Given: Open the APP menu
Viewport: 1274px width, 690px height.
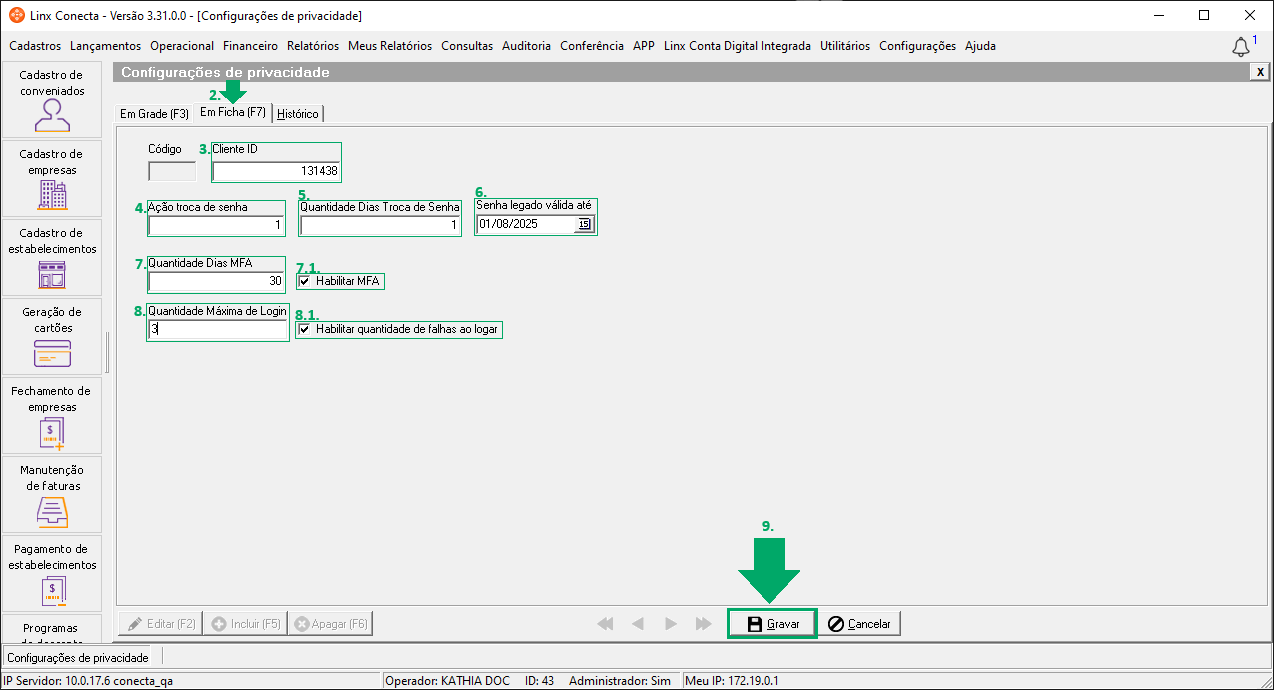Looking at the screenshot, I should click(x=644, y=46).
